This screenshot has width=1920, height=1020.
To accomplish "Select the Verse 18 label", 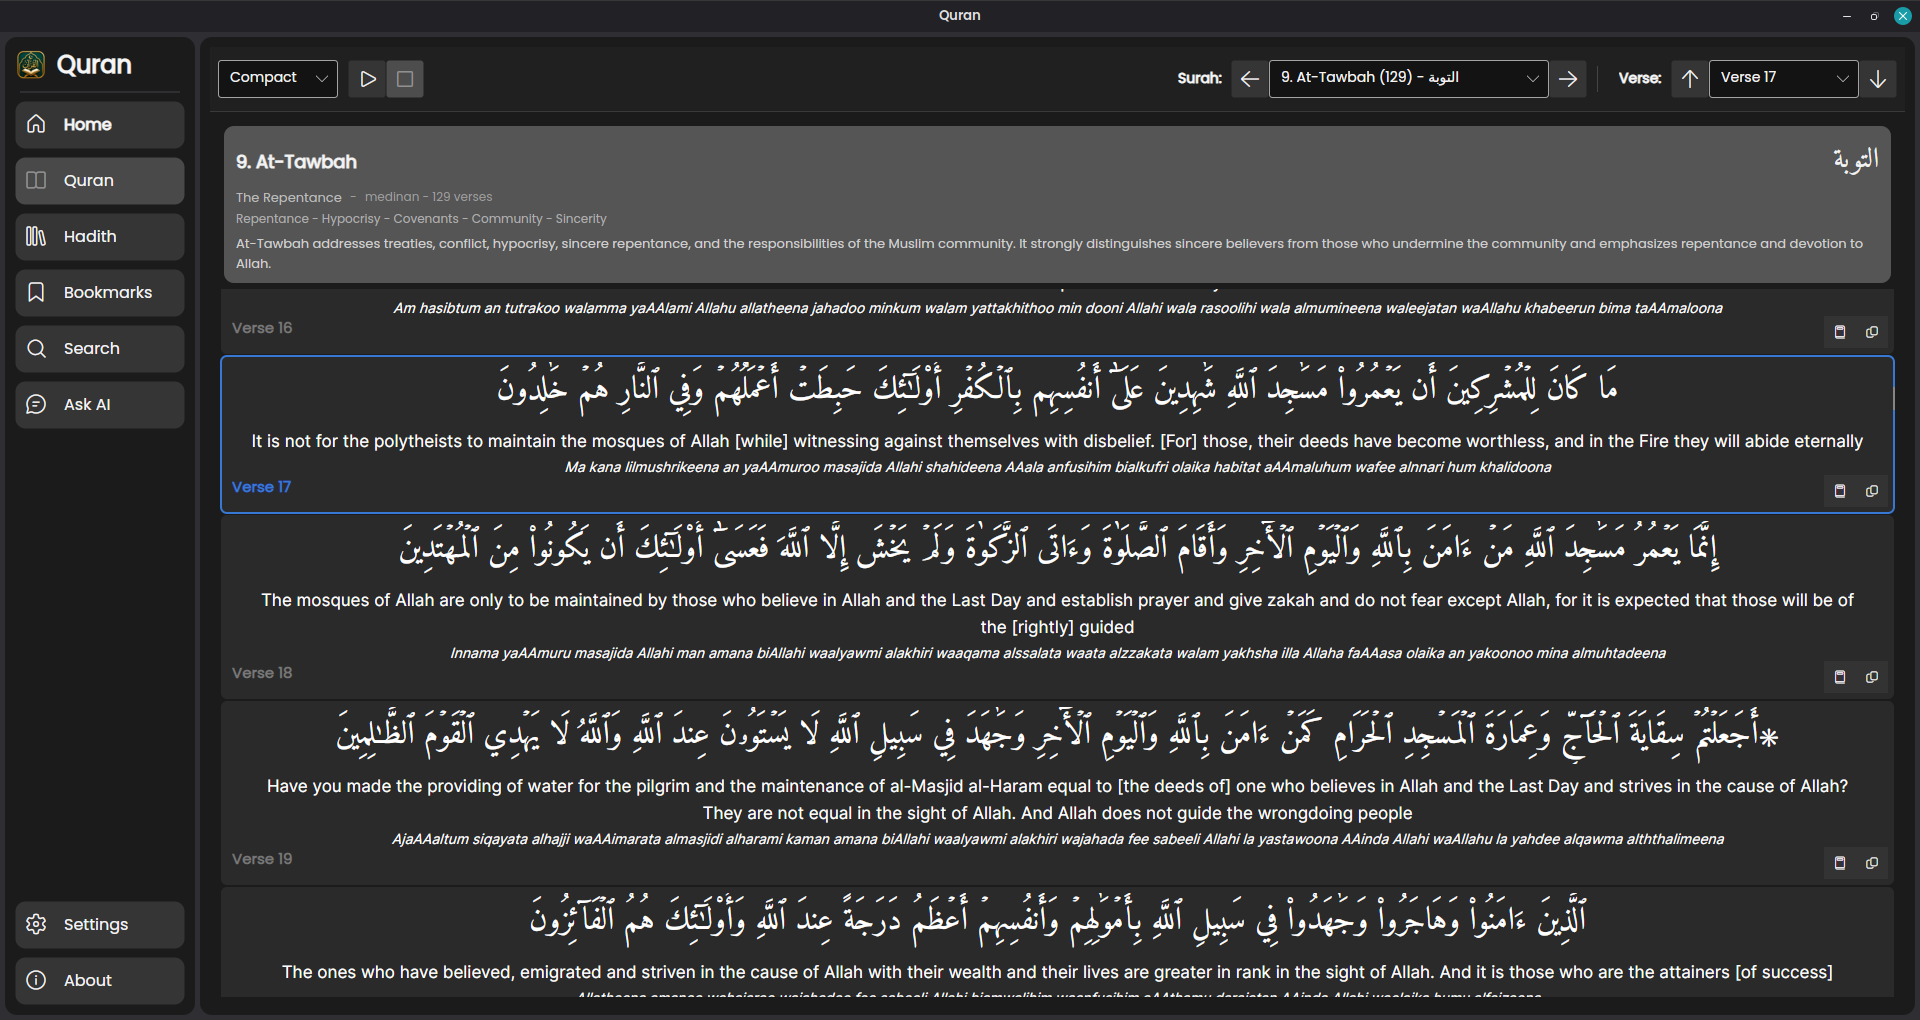I will 262,673.
